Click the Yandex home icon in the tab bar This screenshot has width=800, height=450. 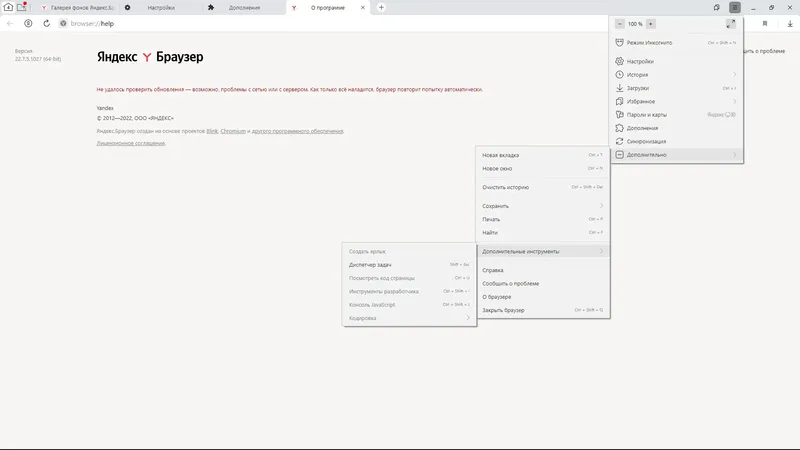[8, 7]
